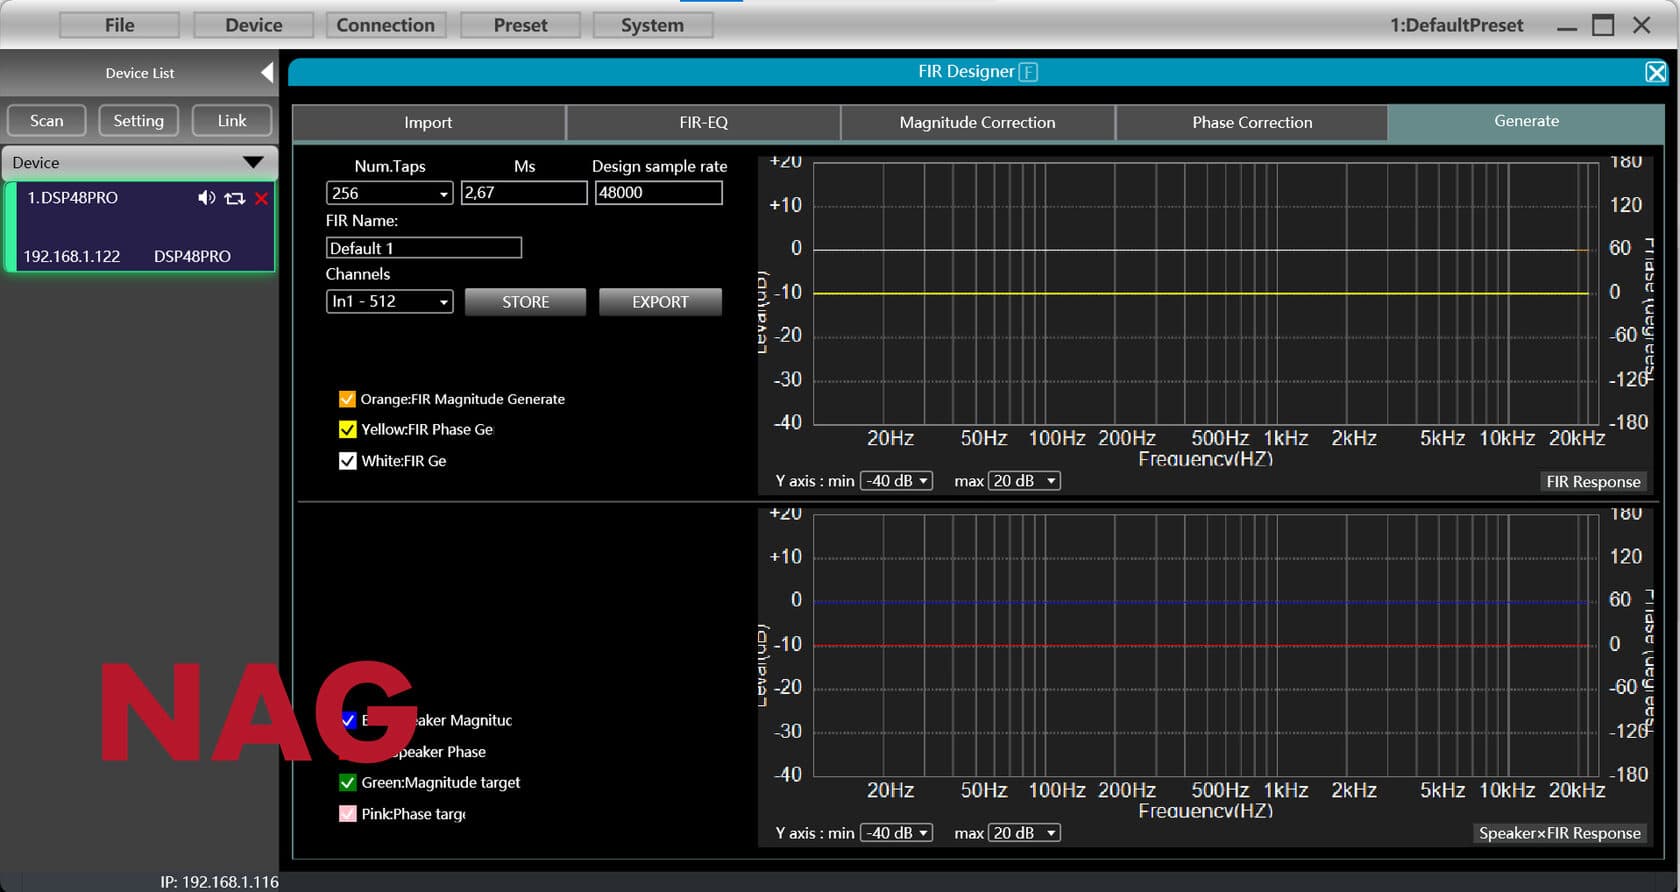1680x892 pixels.
Task: Open the Num.Taps dropdown showing 256
Action: tap(389, 193)
